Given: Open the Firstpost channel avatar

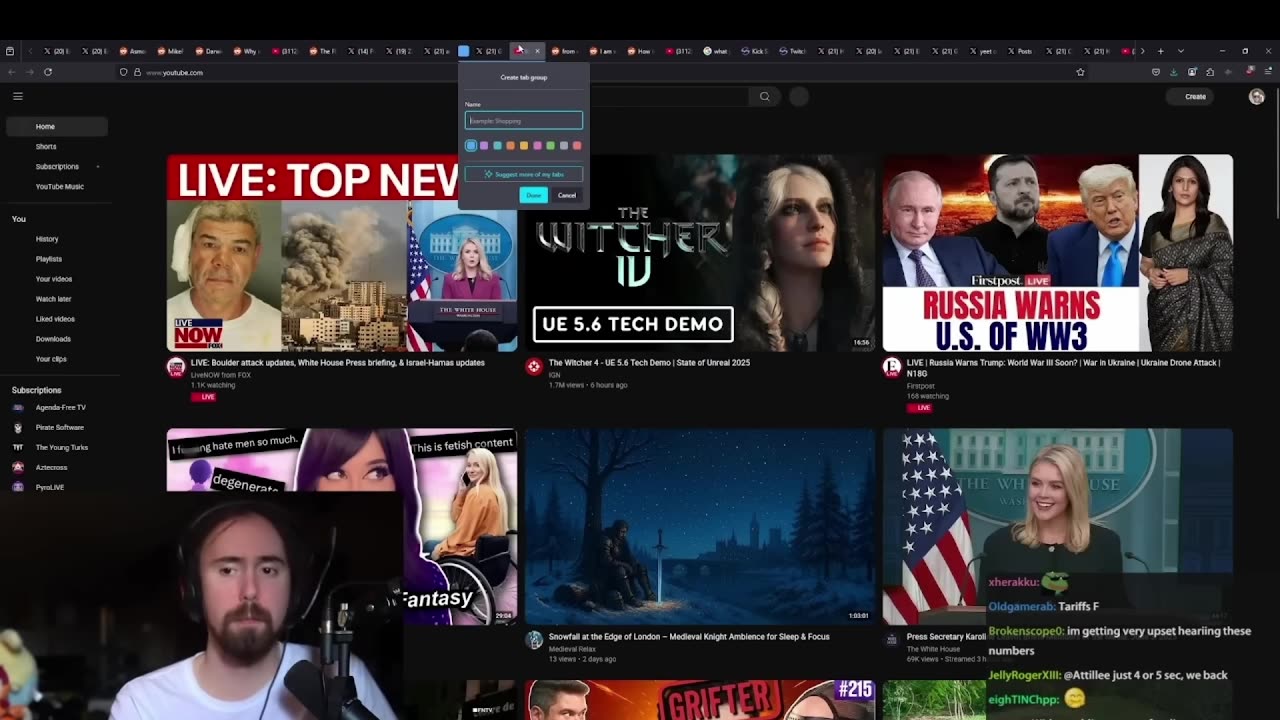Looking at the screenshot, I should coord(892,367).
